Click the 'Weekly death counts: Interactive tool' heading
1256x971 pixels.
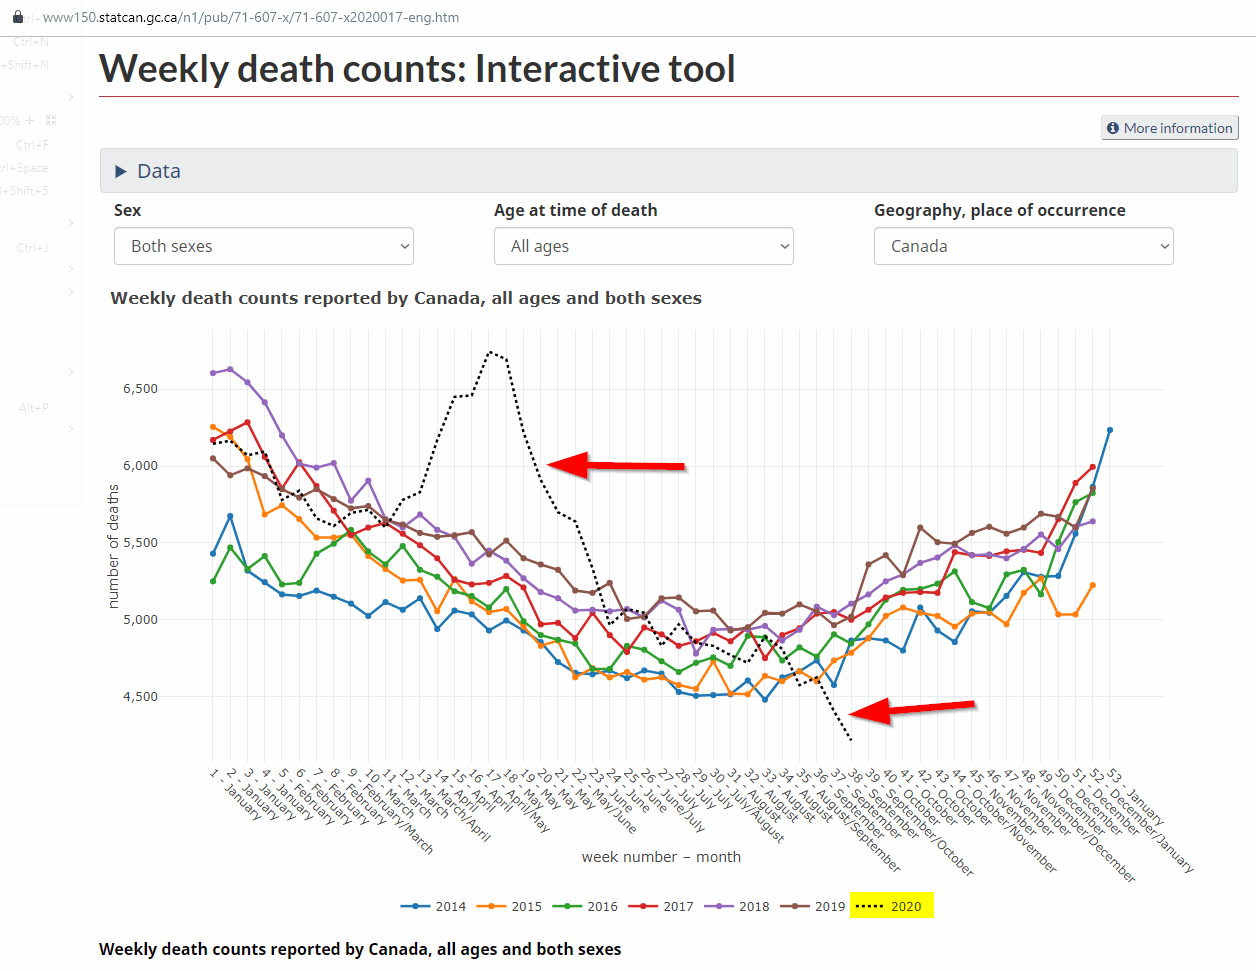coord(417,69)
